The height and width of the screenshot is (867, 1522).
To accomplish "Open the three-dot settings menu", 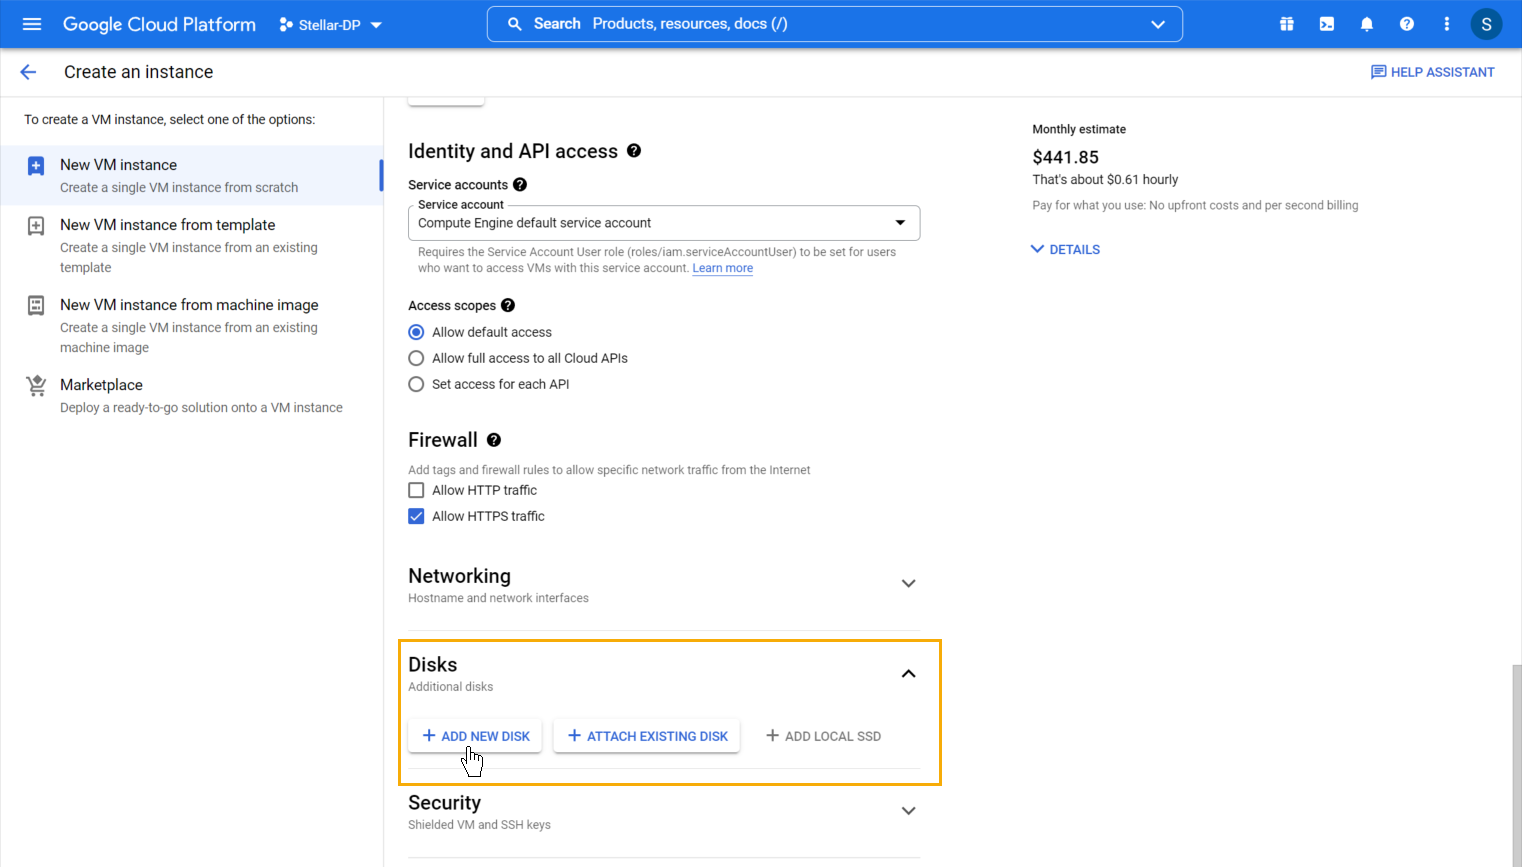I will coord(1447,24).
